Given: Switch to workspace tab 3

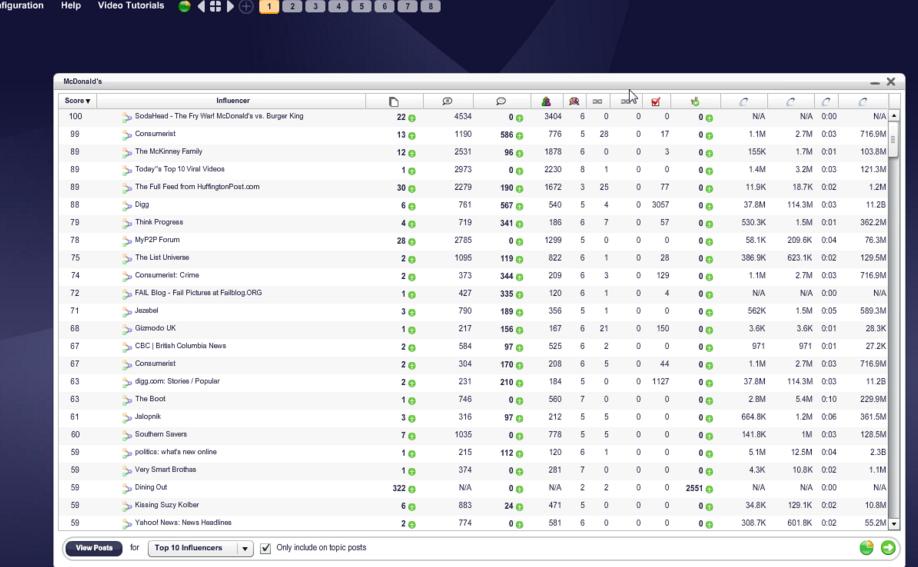Looking at the screenshot, I should point(315,6).
